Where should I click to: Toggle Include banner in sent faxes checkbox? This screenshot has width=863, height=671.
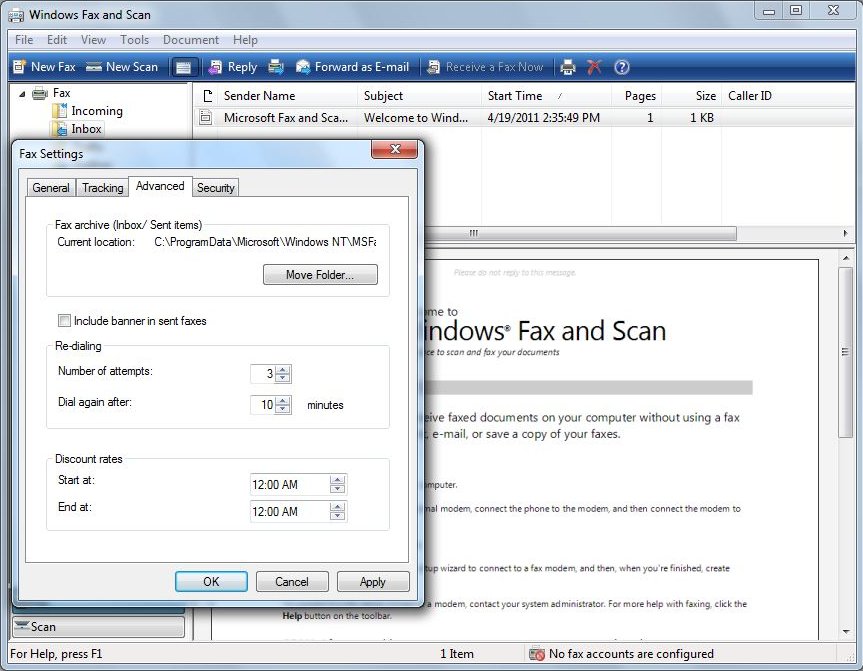point(64,320)
